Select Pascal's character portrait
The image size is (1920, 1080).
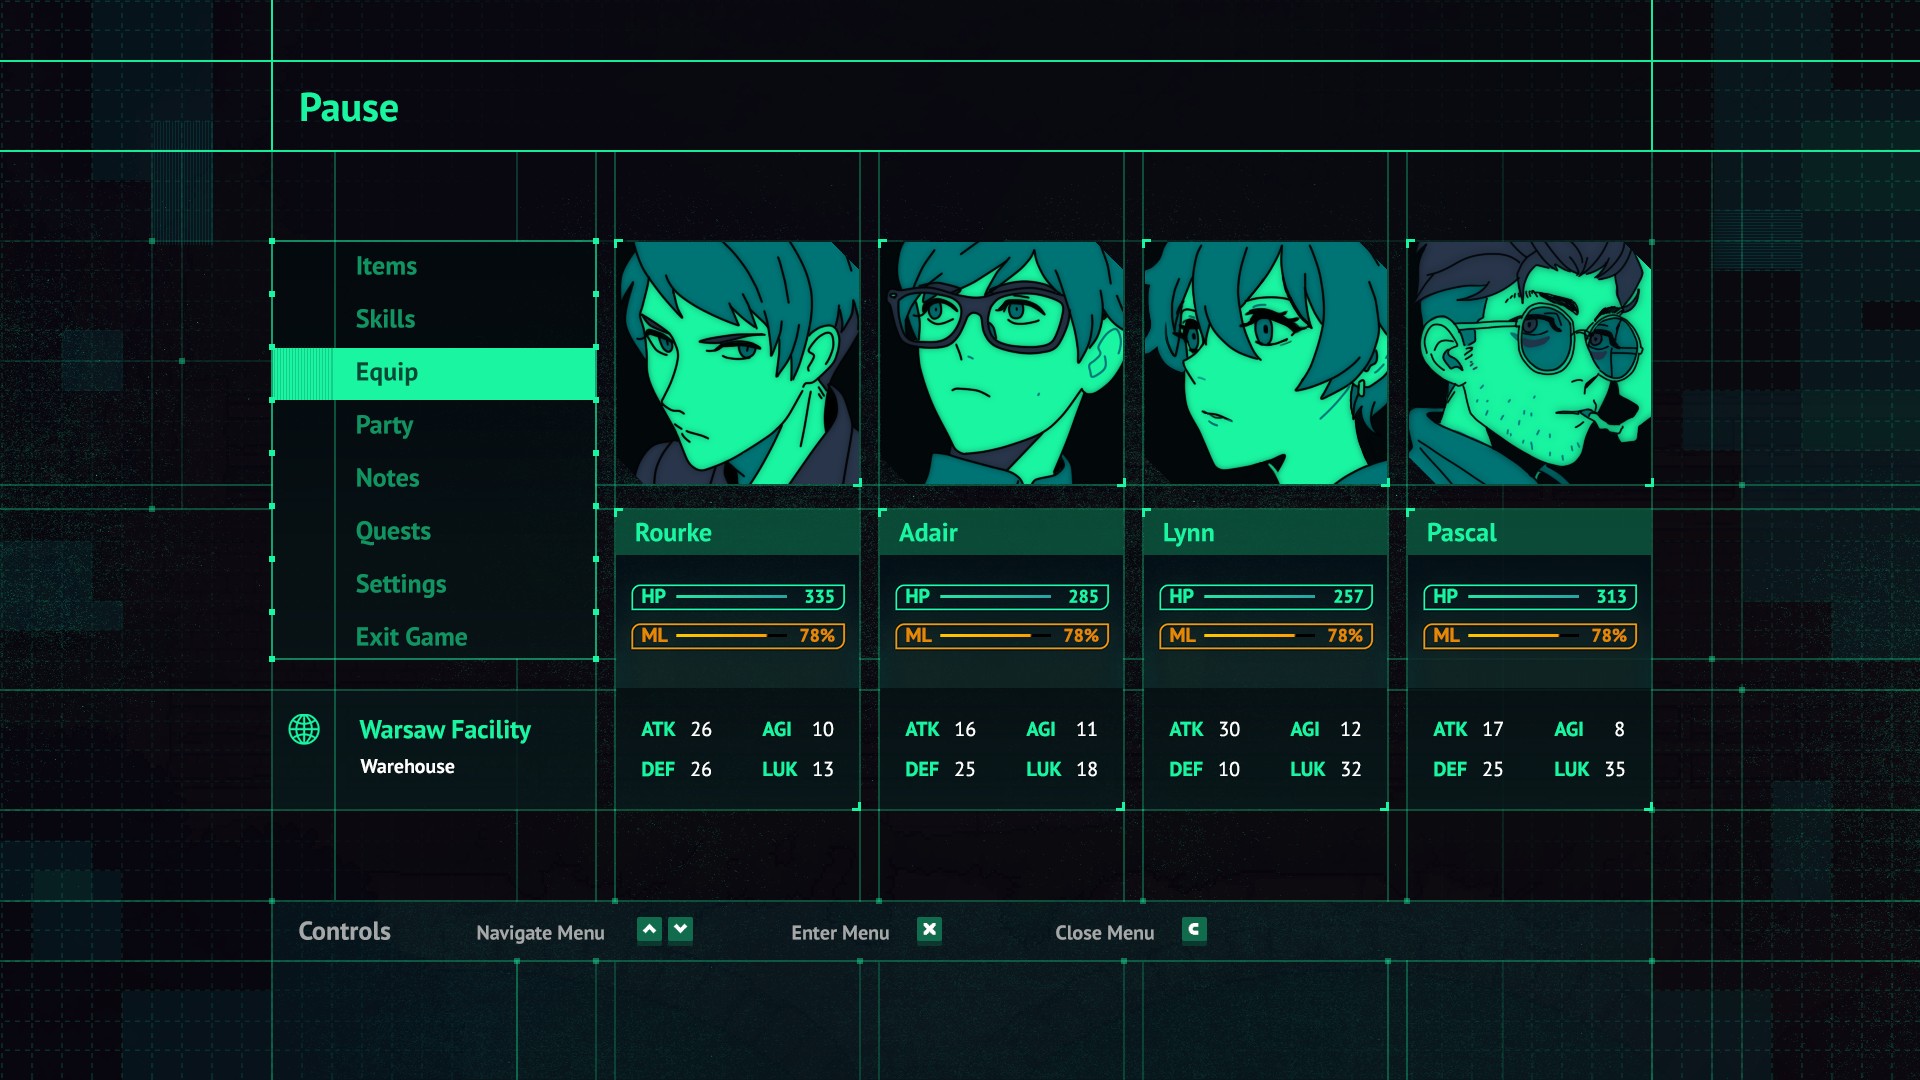pyautogui.click(x=1530, y=363)
